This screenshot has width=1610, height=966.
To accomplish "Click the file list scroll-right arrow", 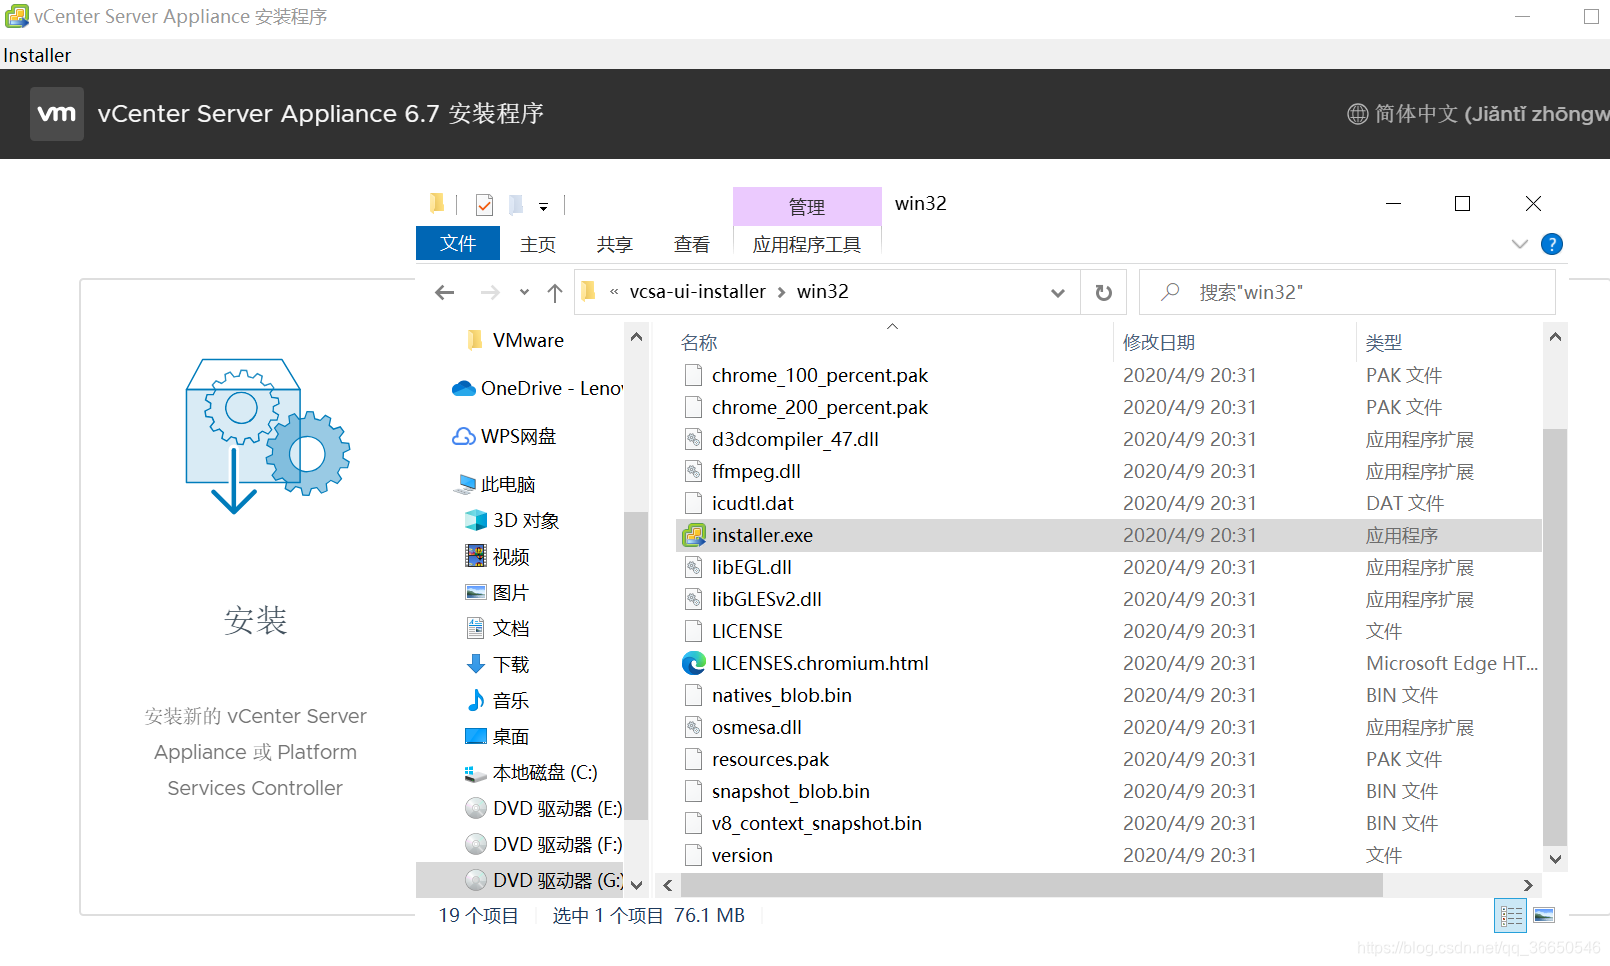I will 1528,885.
